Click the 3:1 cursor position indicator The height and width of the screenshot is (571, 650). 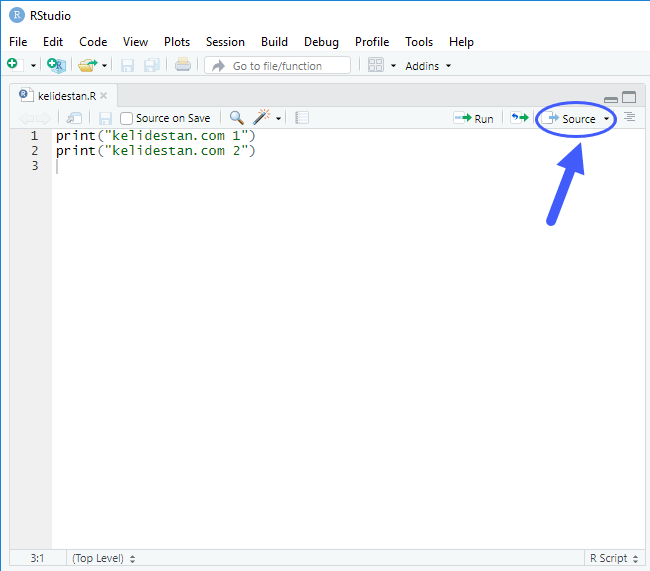coord(37,558)
